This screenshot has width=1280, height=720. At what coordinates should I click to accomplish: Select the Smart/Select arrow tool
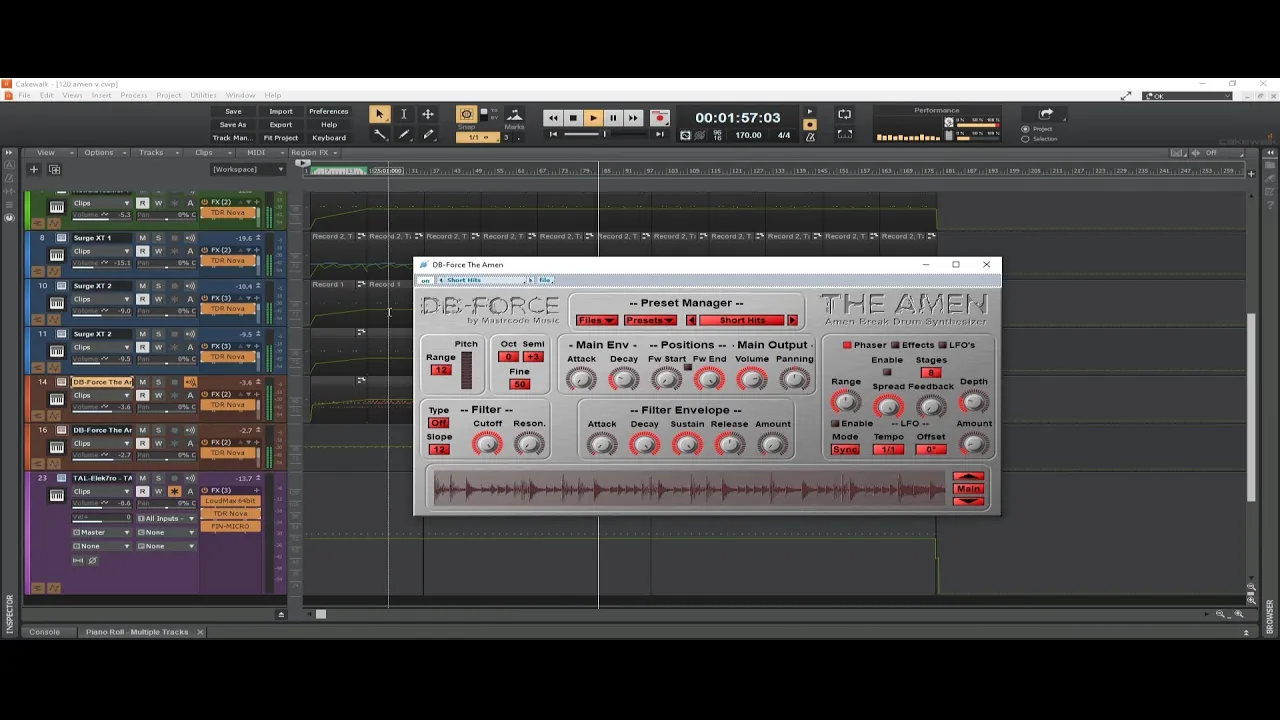(379, 115)
